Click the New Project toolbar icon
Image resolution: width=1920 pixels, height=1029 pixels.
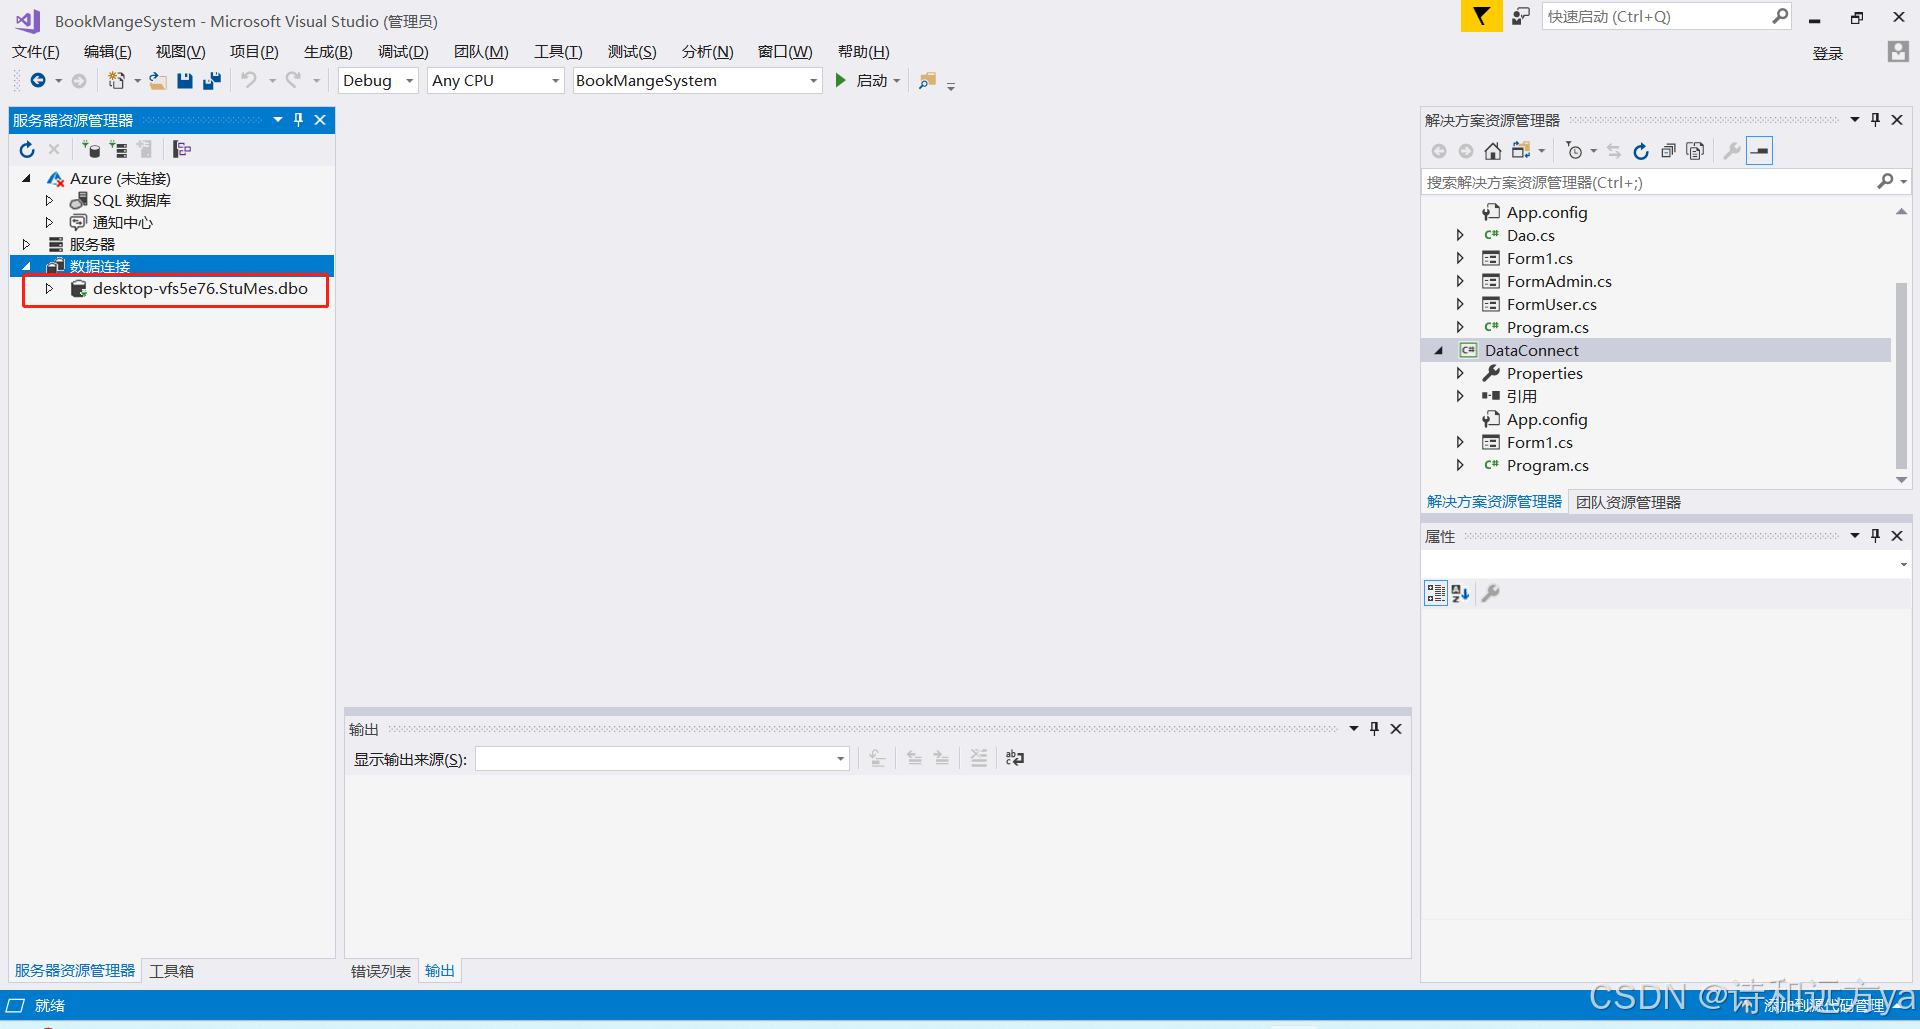pos(117,81)
